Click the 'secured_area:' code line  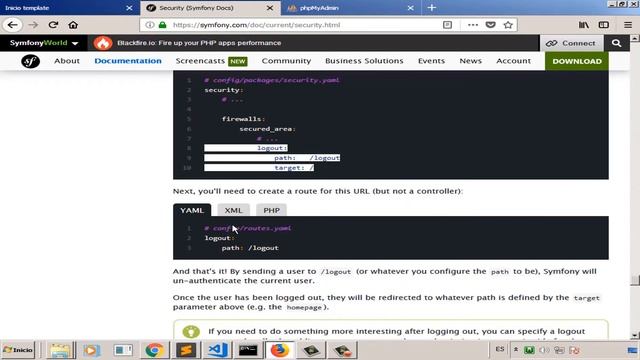(x=267, y=129)
